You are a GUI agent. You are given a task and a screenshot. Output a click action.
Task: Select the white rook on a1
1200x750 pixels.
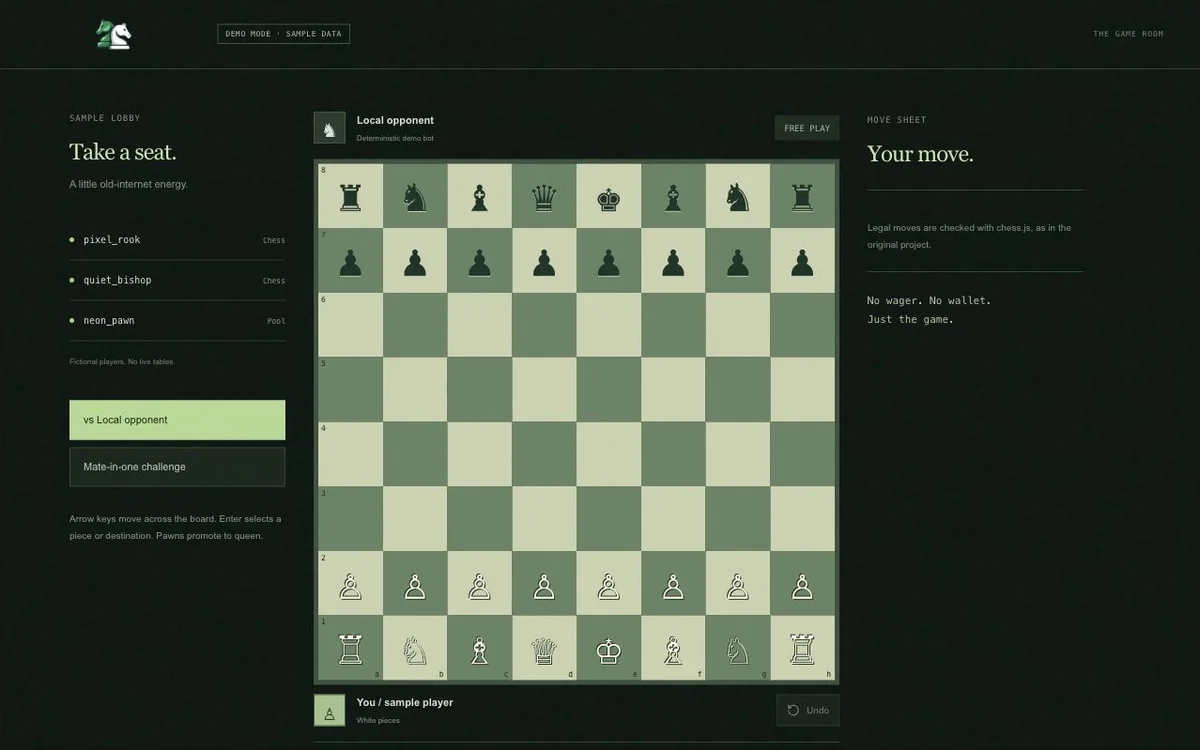point(350,648)
